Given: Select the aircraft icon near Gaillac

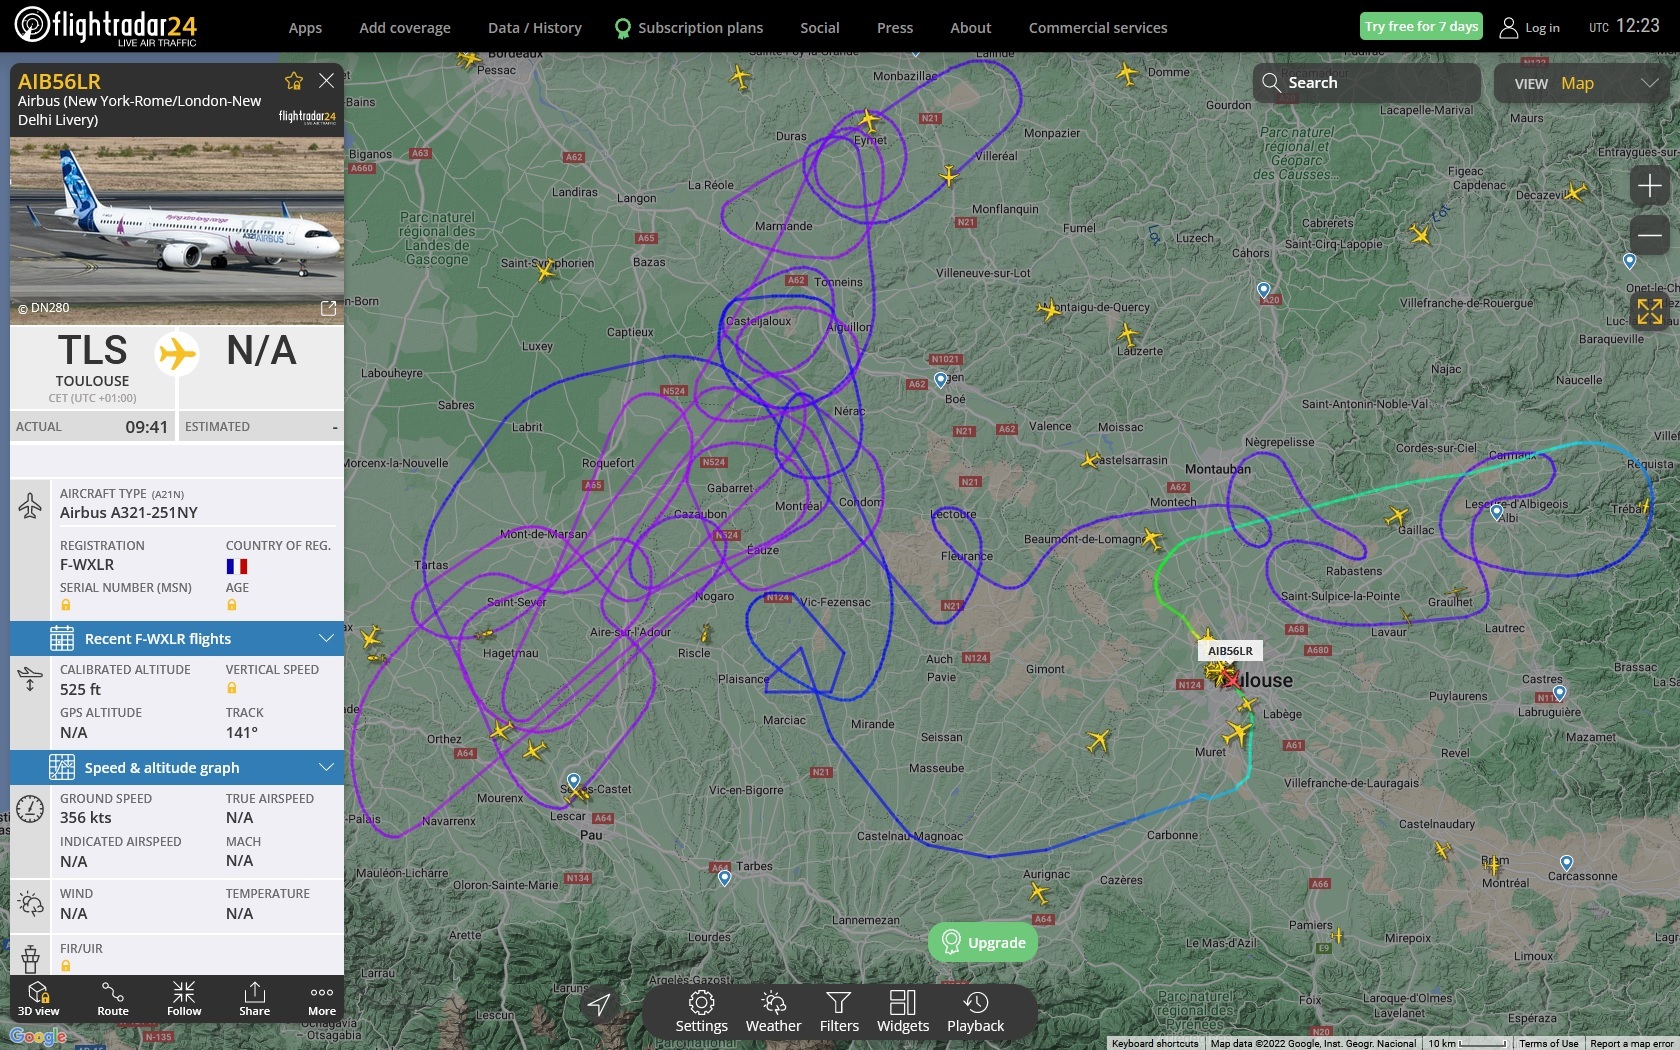Looking at the screenshot, I should tap(1396, 517).
